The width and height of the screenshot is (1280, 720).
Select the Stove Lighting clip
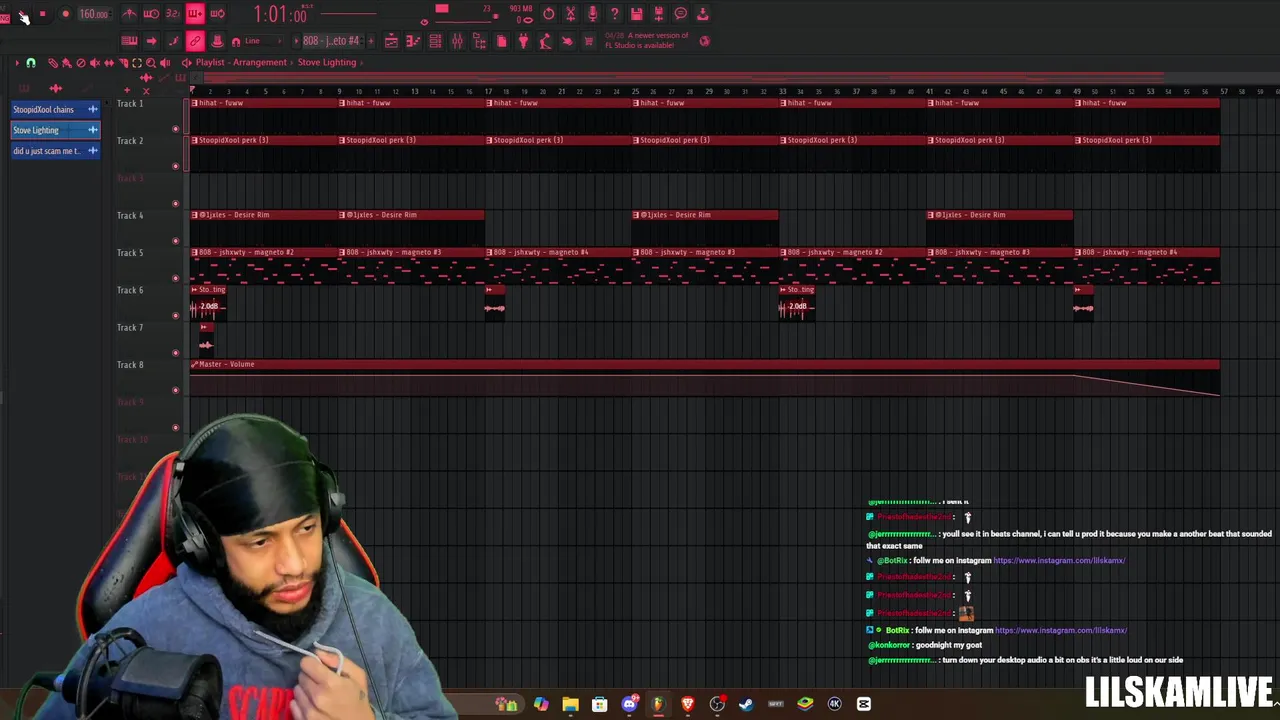55,130
